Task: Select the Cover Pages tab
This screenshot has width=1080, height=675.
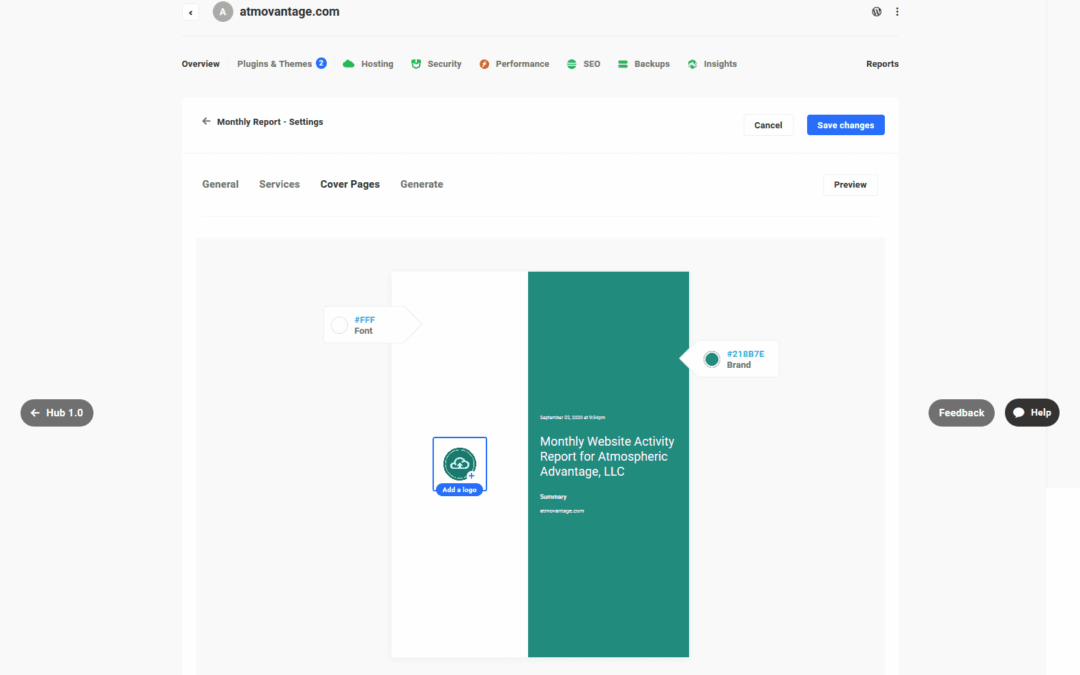Action: (x=350, y=185)
